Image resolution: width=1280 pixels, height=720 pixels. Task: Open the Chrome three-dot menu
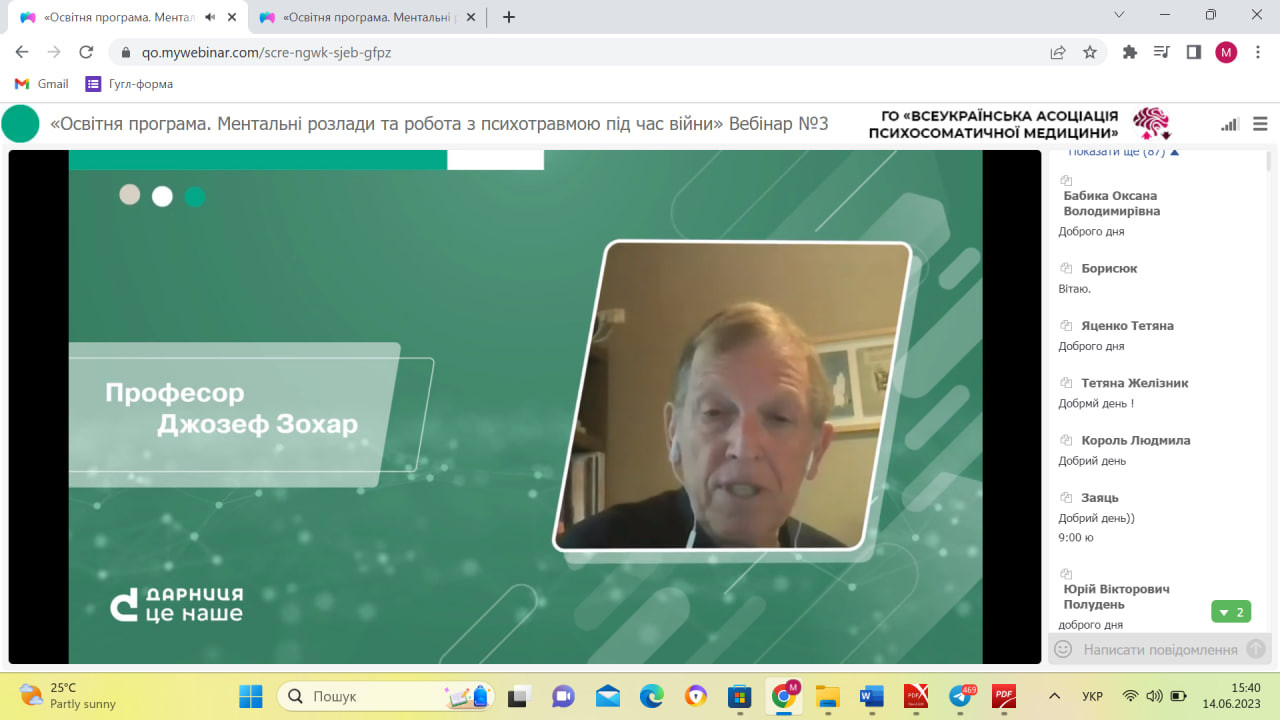pos(1258,52)
